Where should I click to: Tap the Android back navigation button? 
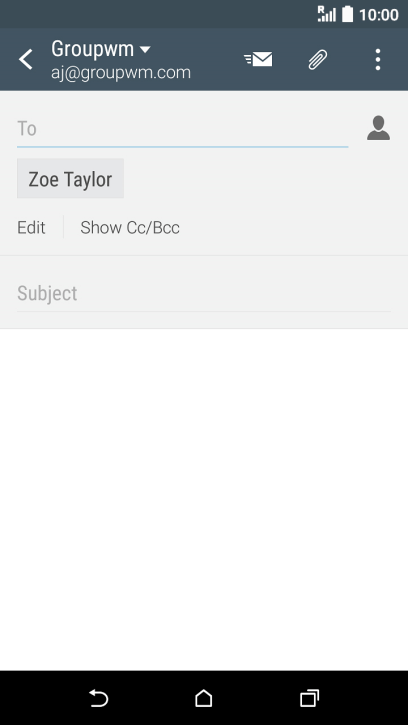coord(99,698)
